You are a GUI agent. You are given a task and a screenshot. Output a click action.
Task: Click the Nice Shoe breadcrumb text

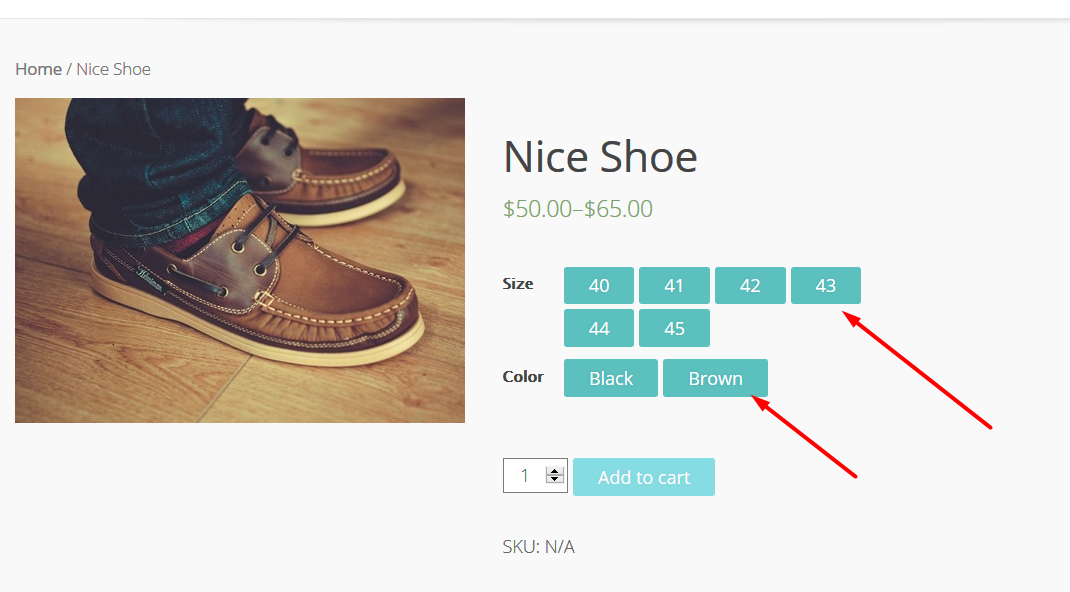[113, 69]
